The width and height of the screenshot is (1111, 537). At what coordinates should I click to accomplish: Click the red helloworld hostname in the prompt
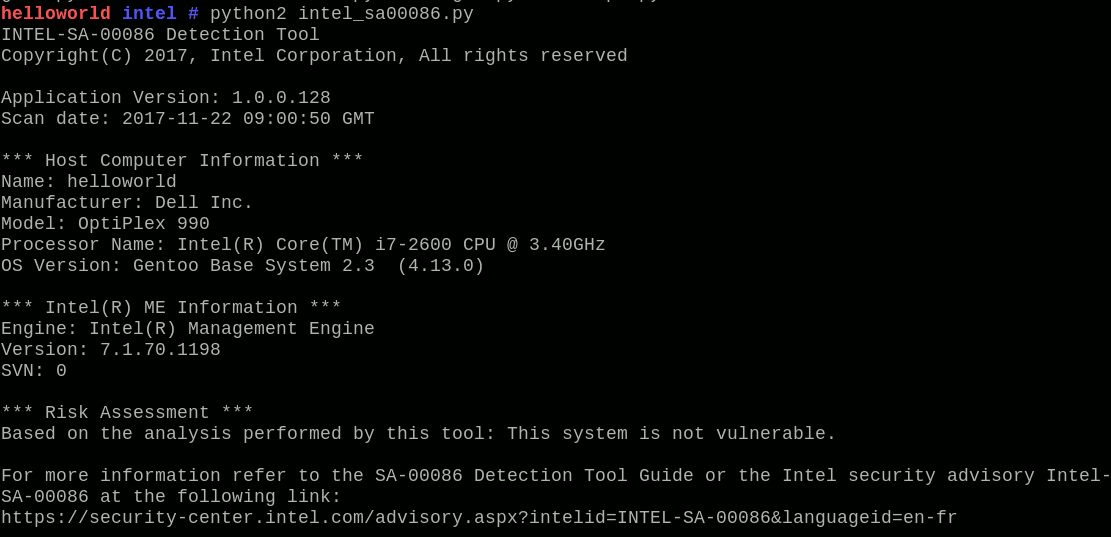(x=55, y=14)
